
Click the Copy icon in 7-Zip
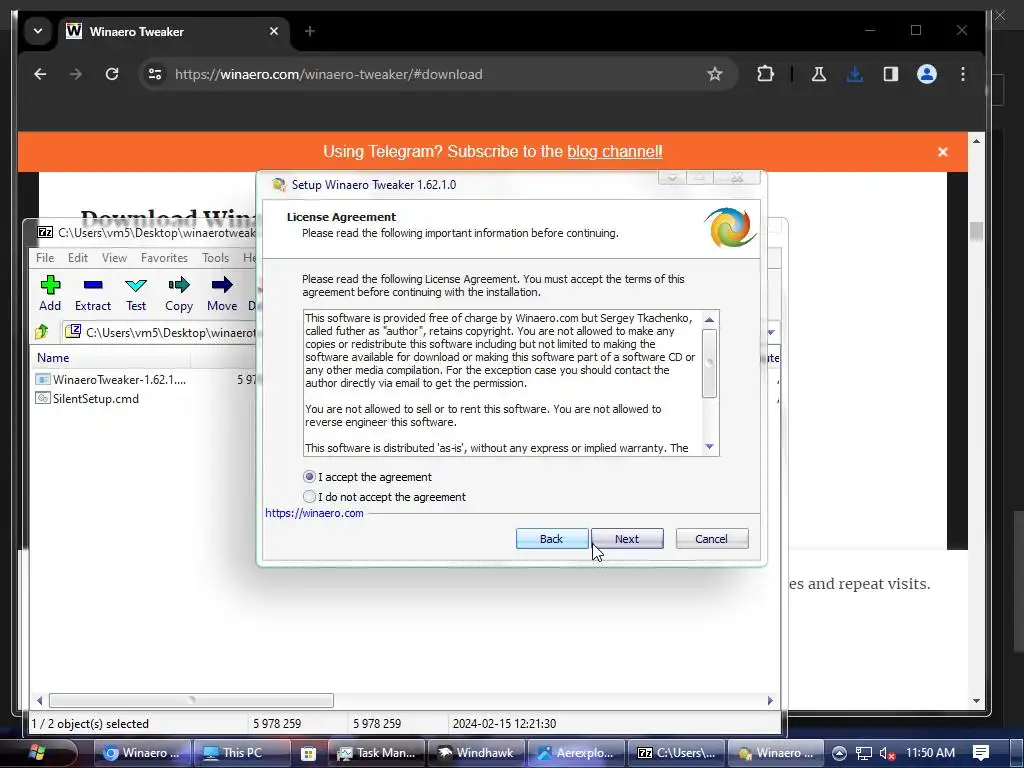point(179,293)
